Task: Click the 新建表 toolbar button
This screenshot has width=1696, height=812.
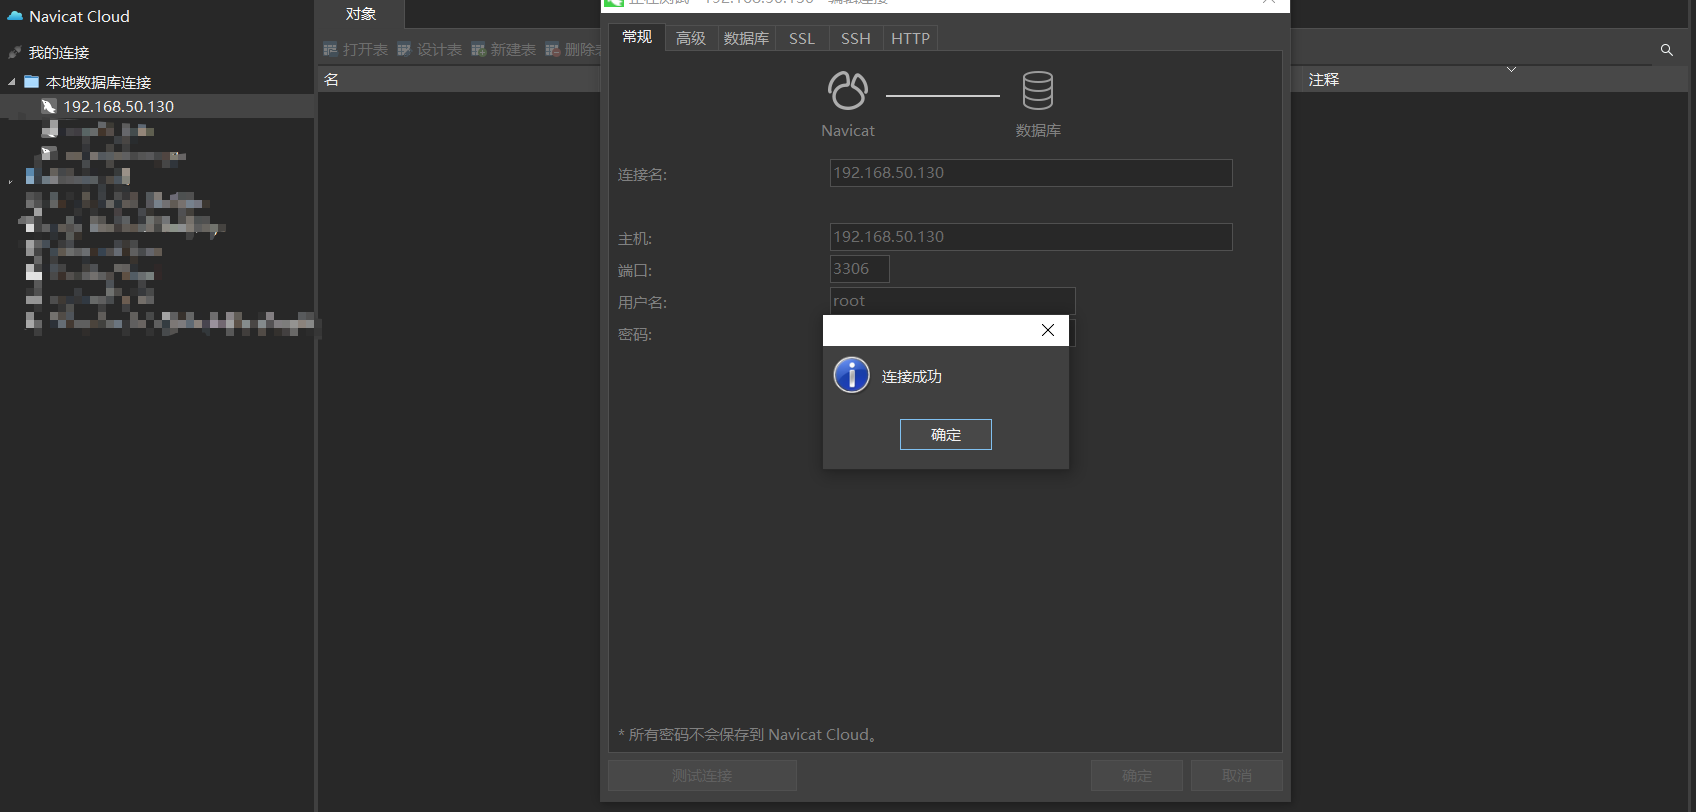Action: tap(504, 49)
